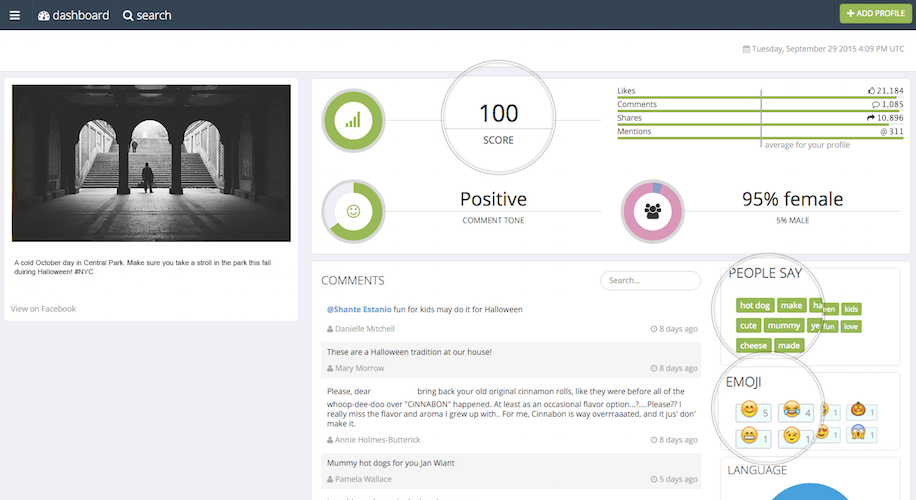The image size is (916, 500).
Task: Open search from the top bar
Action: (147, 15)
